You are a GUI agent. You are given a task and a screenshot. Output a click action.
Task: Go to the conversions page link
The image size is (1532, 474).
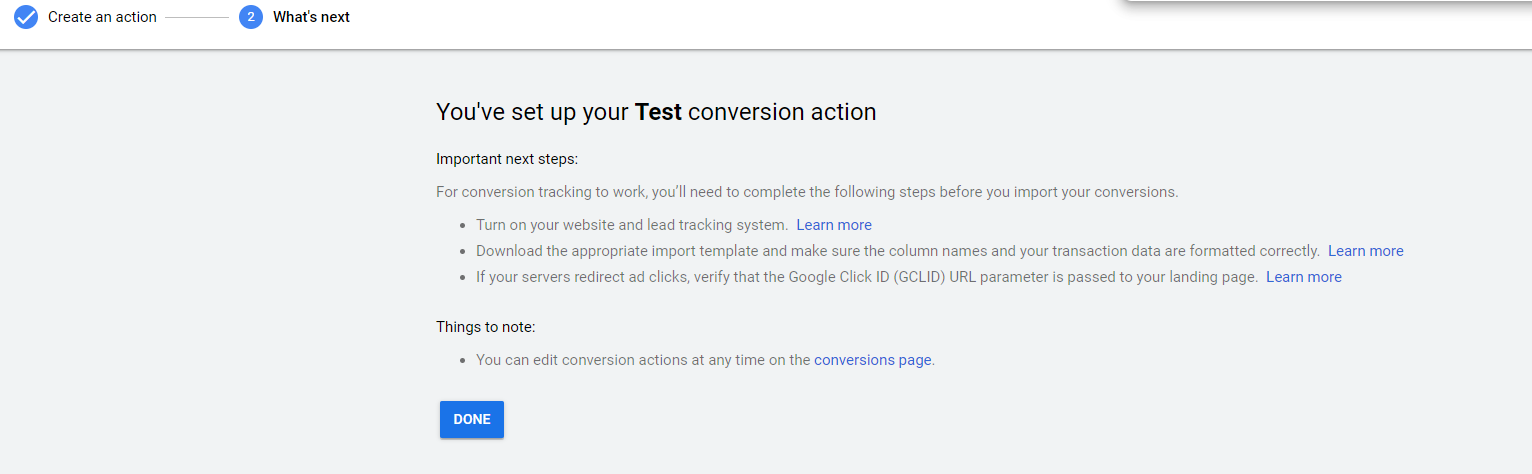[872, 360]
